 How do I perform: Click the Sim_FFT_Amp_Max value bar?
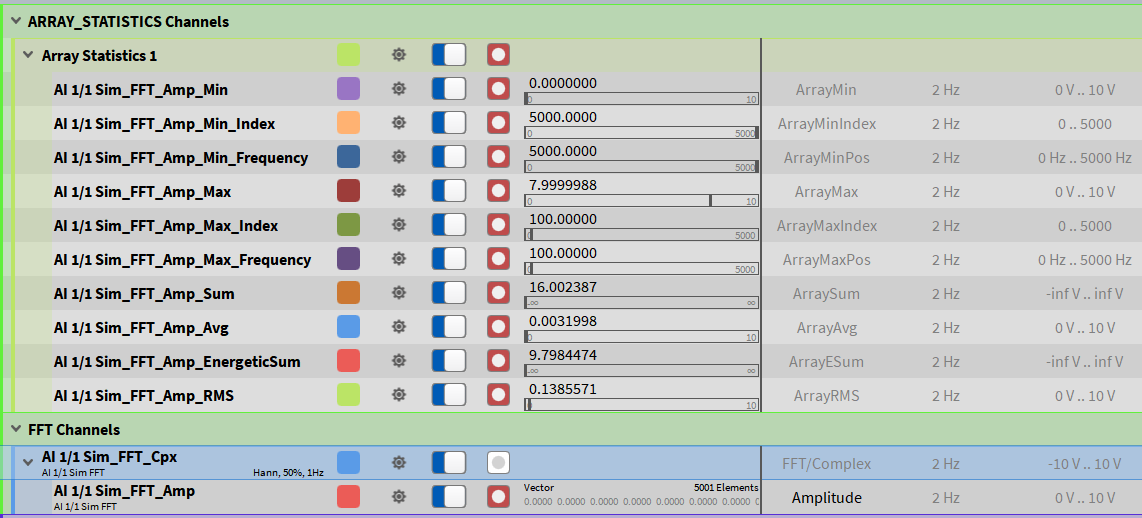coord(641,200)
